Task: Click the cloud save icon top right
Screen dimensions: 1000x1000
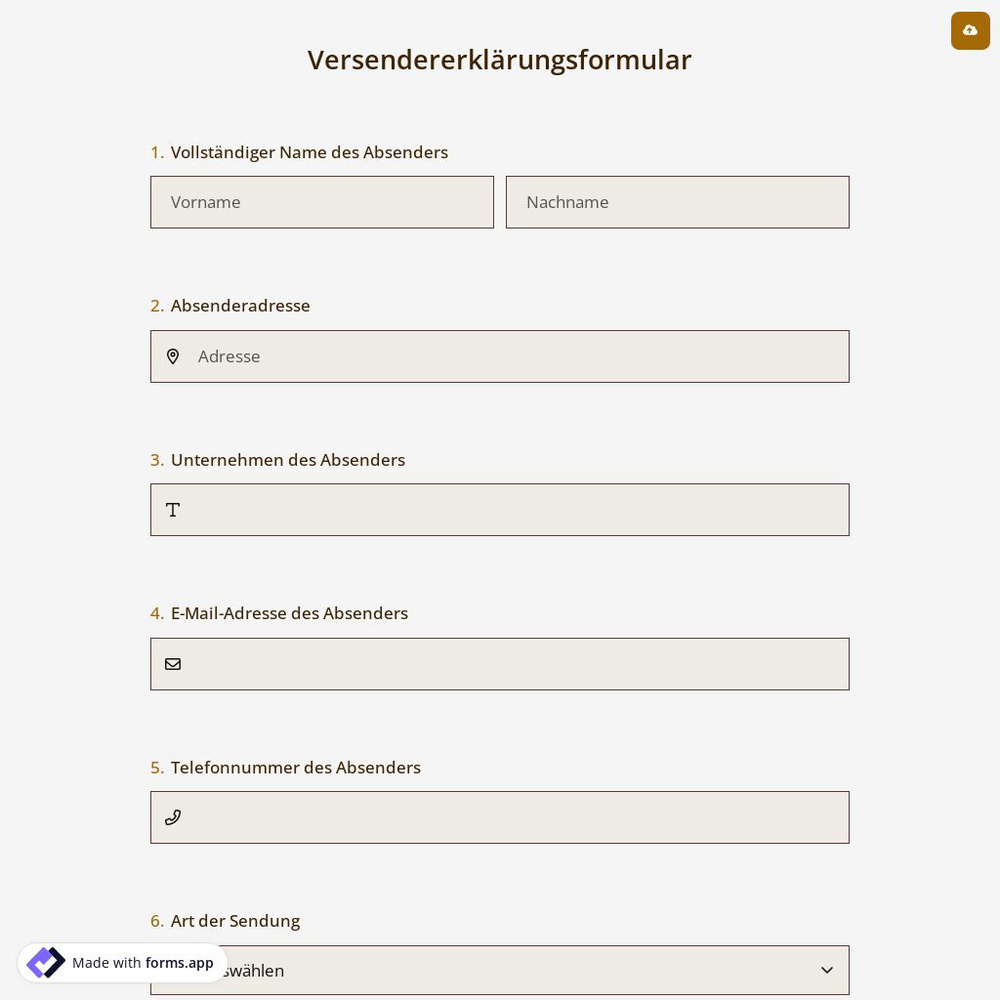Action: [970, 31]
